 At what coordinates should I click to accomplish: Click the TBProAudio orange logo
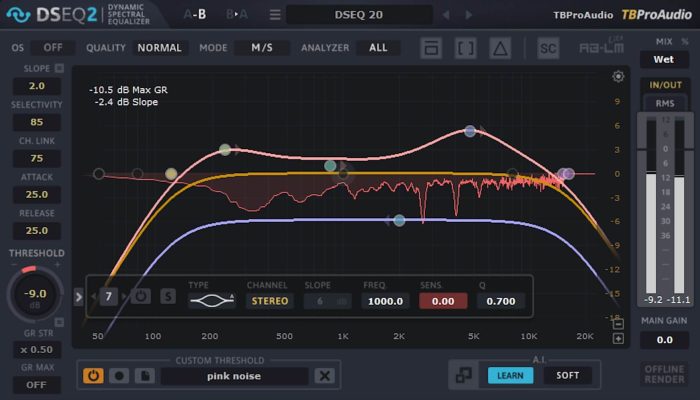click(x=657, y=15)
